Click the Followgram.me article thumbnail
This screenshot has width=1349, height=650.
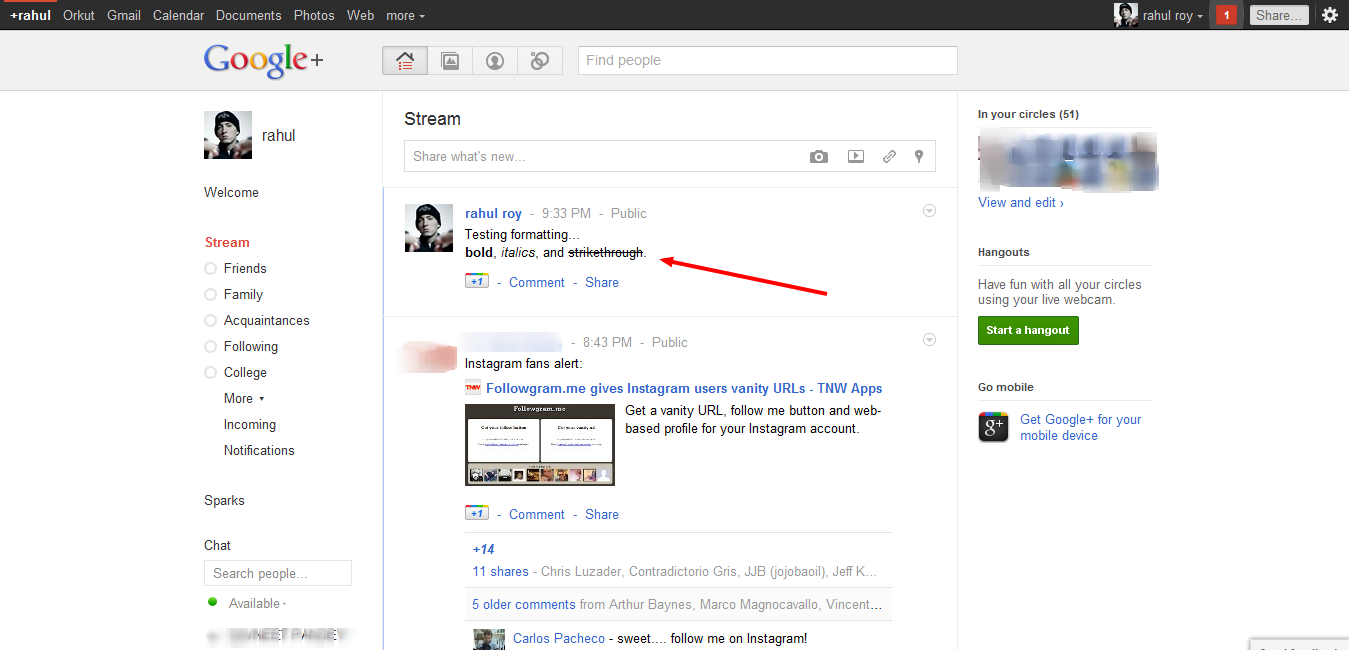[x=540, y=445]
